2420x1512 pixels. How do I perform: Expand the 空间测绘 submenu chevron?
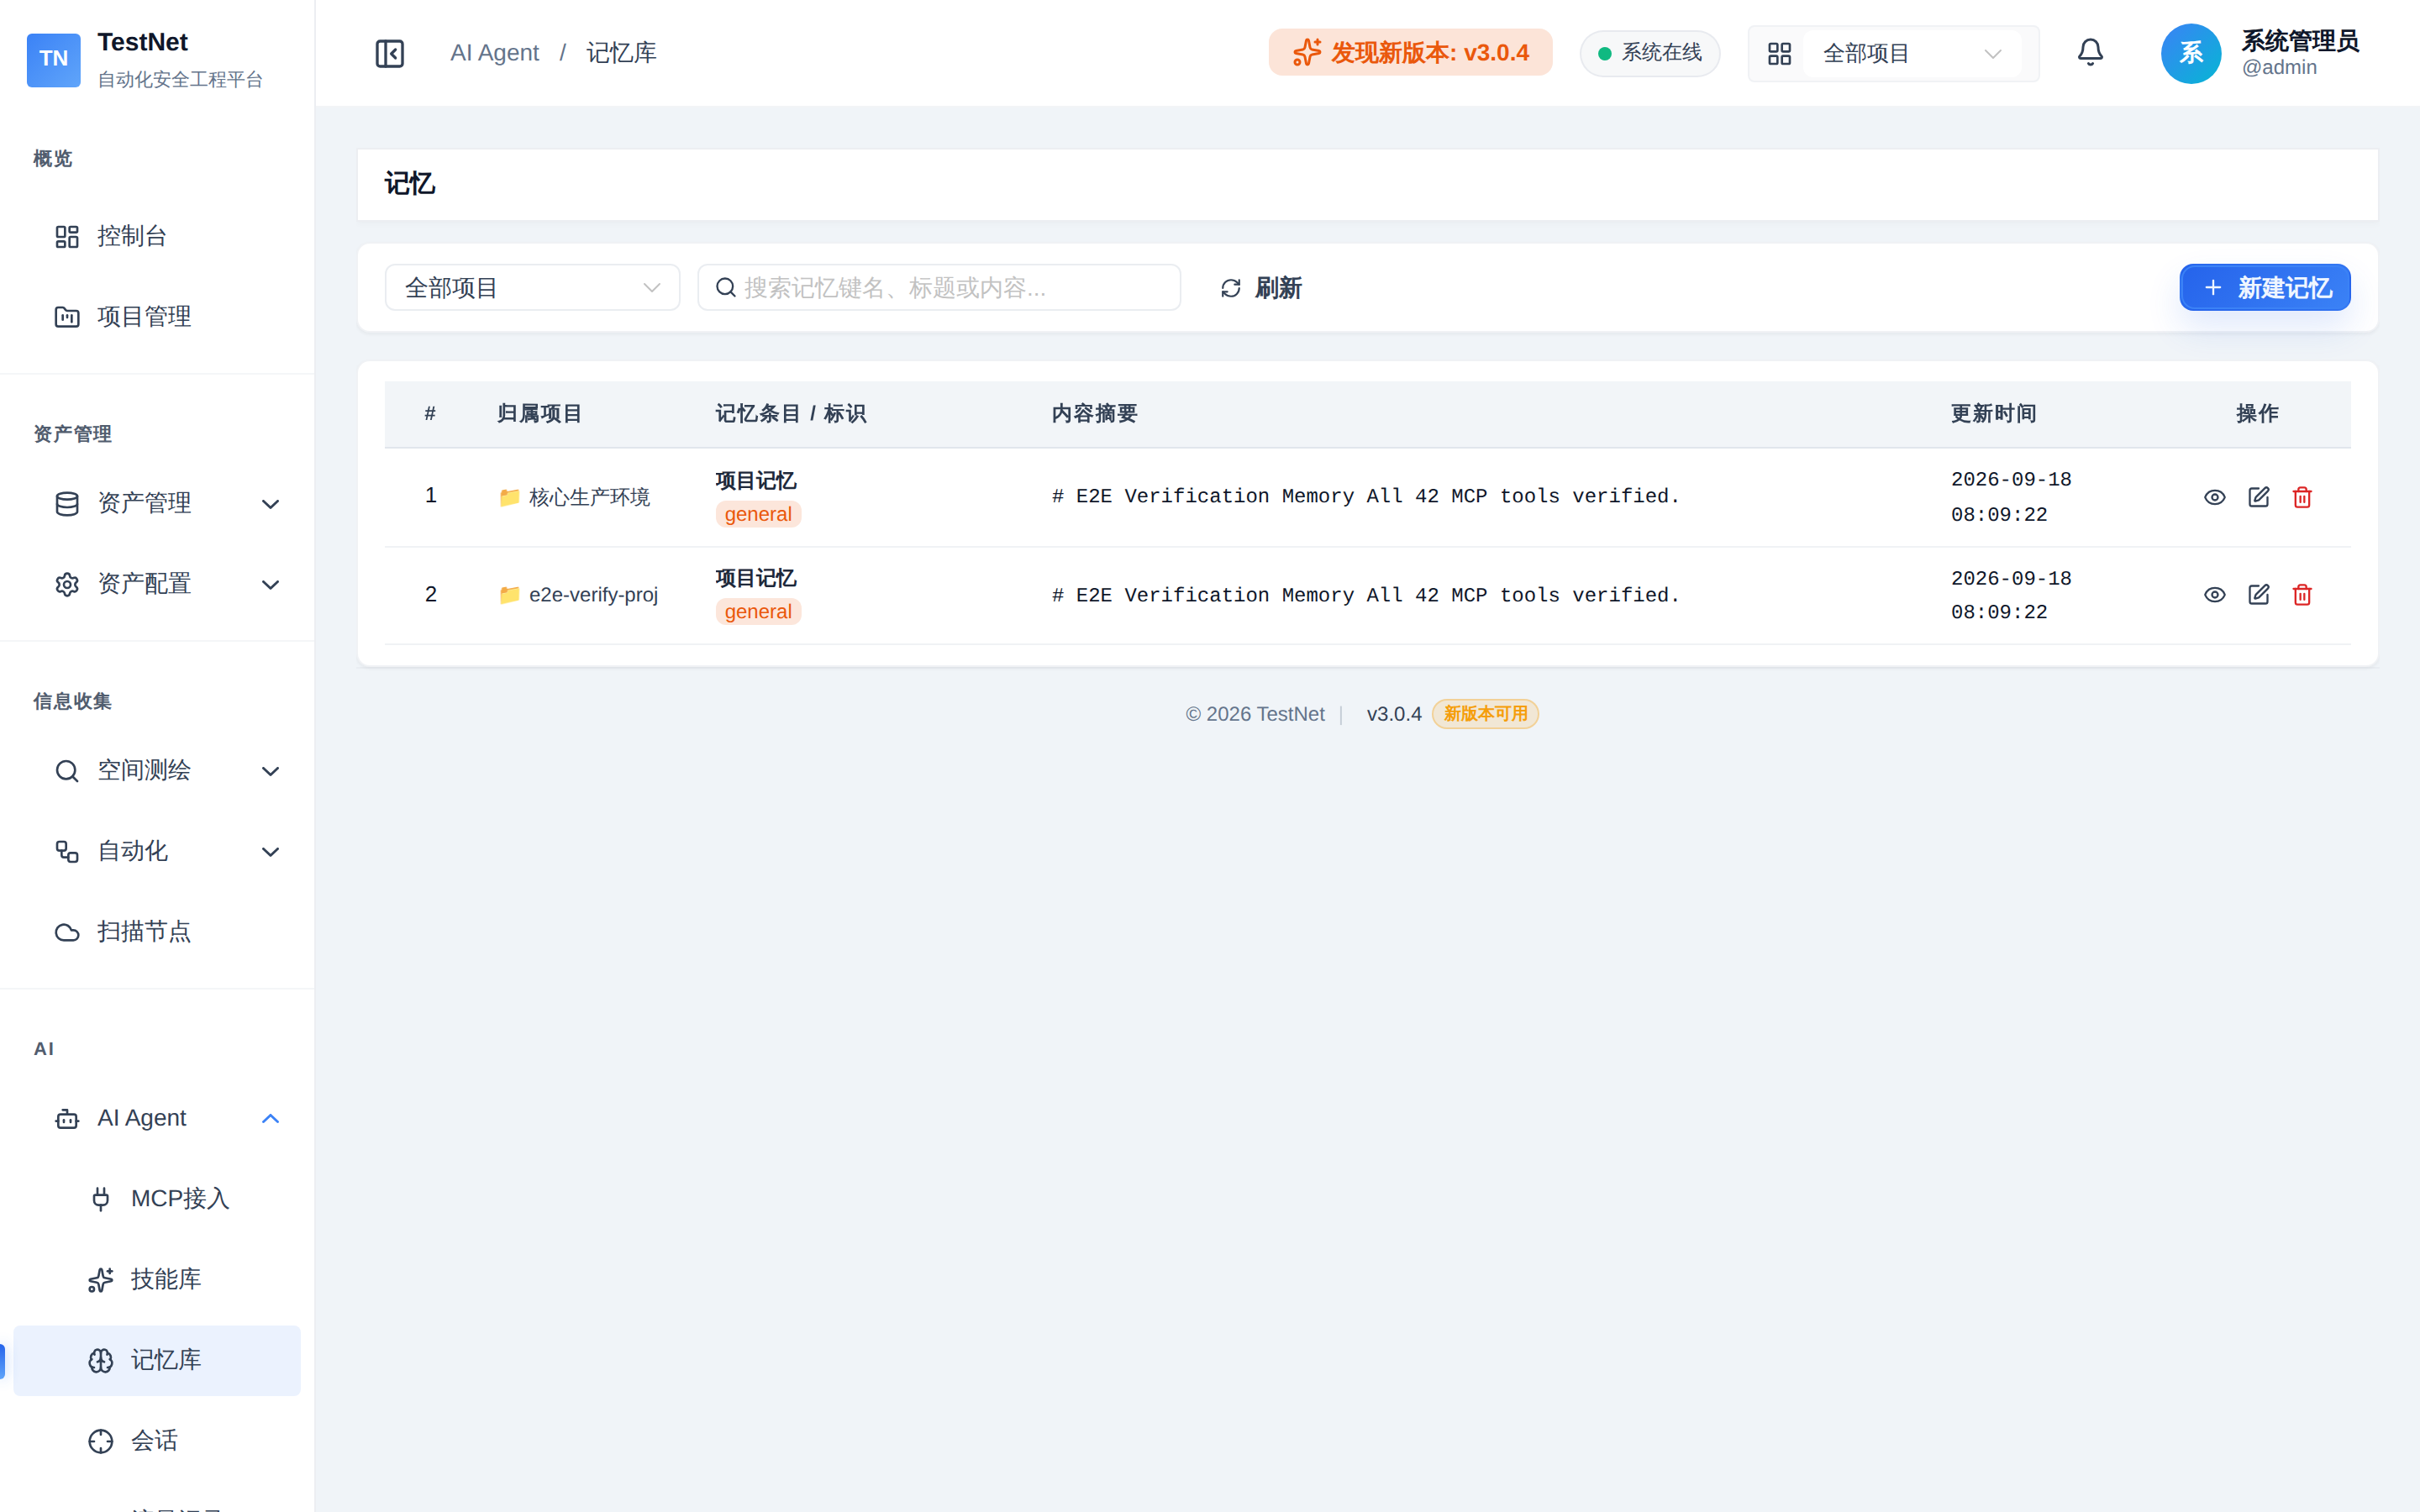point(270,771)
